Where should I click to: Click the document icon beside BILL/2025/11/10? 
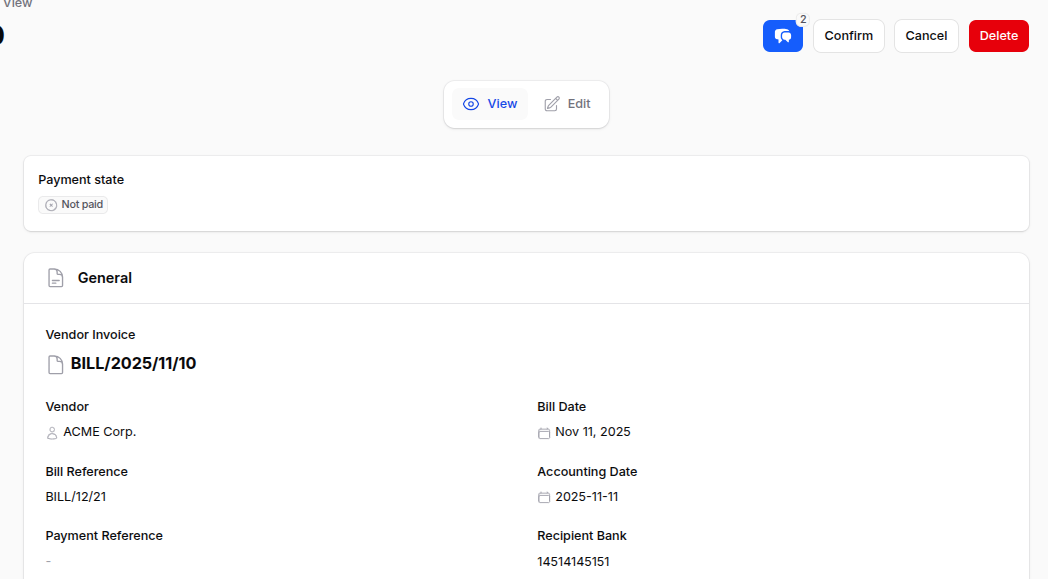(x=56, y=364)
